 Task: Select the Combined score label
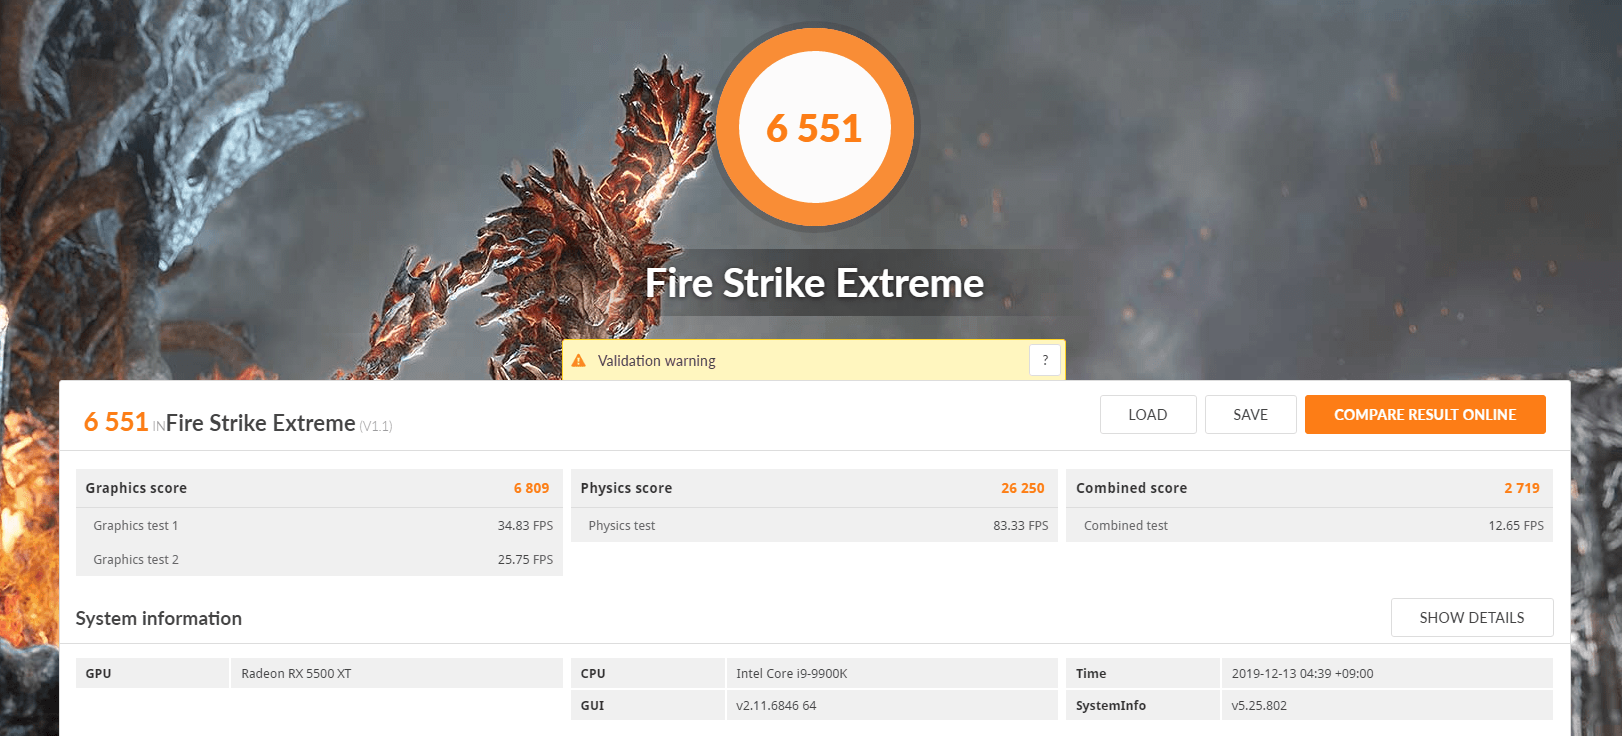1131,488
